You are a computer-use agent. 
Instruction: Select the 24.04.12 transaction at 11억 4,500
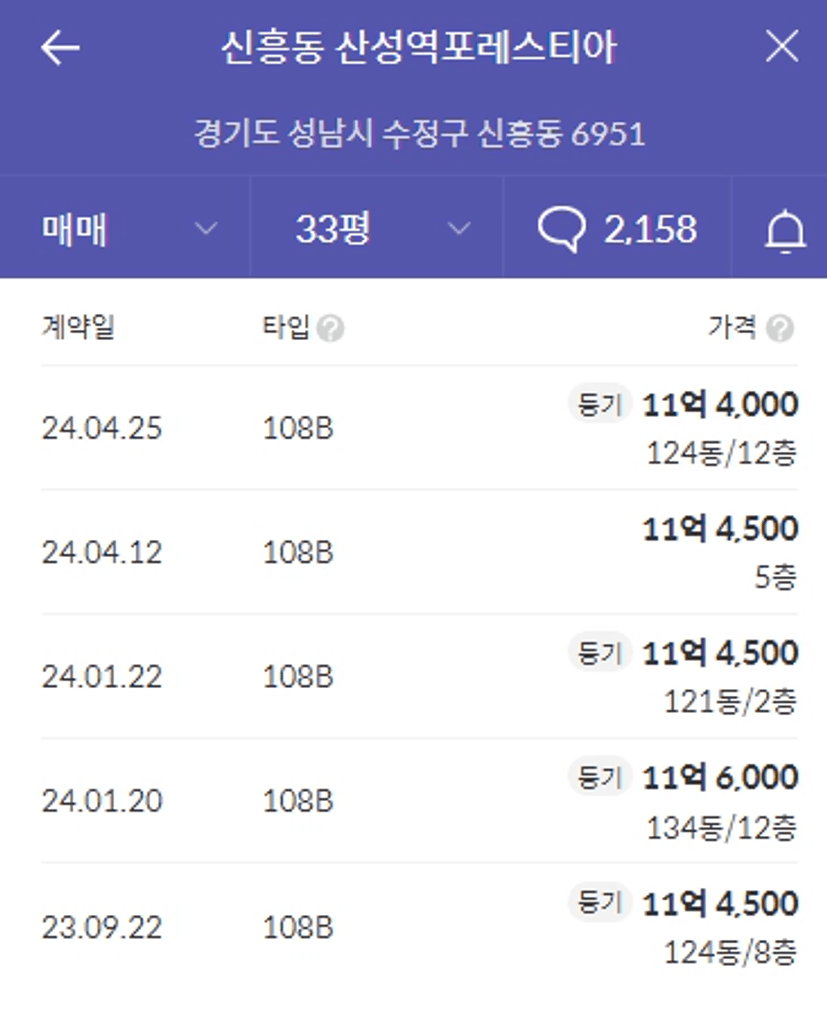click(419, 552)
